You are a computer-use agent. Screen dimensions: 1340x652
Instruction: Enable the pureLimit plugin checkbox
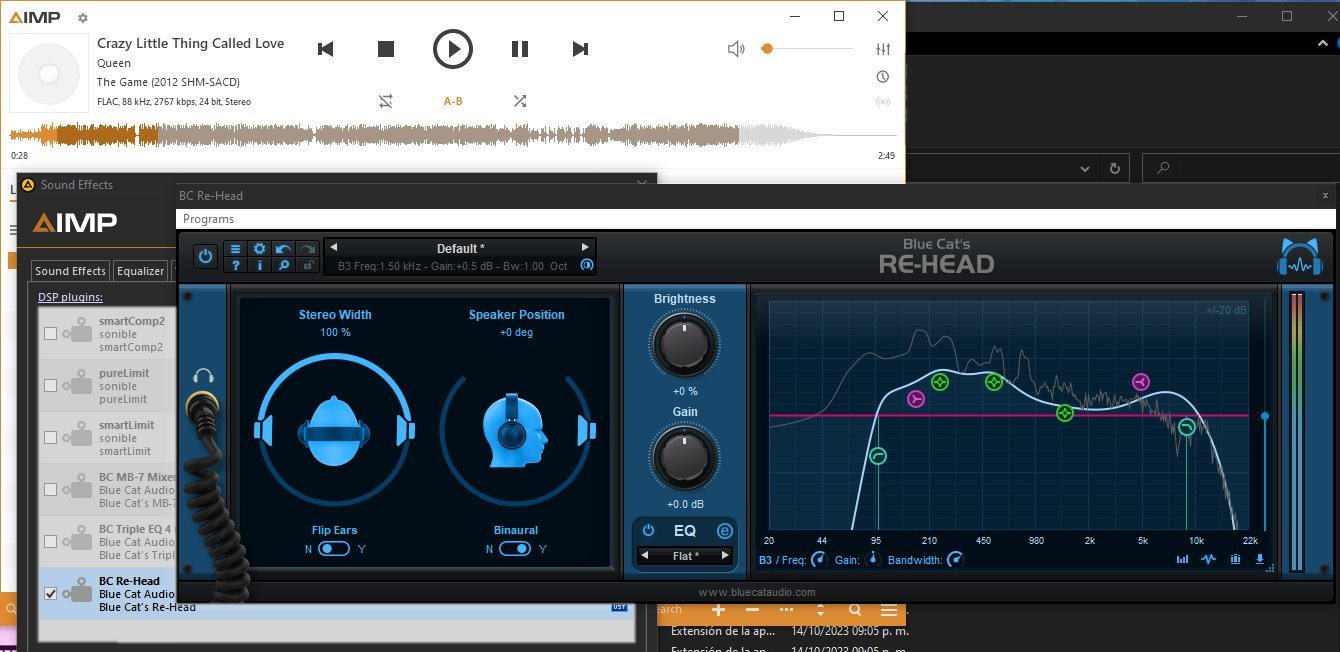pos(50,386)
